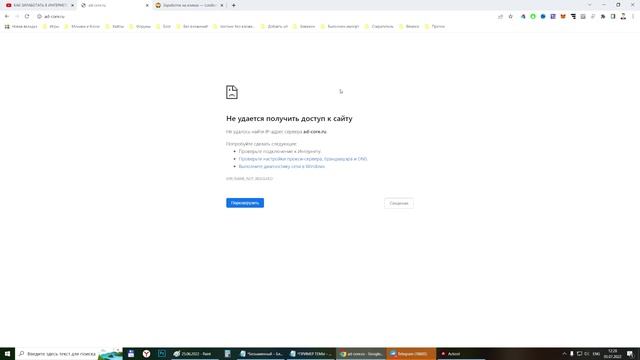Switch to the Telegram taskbar button
The width and height of the screenshot is (640, 360).
[411, 353]
